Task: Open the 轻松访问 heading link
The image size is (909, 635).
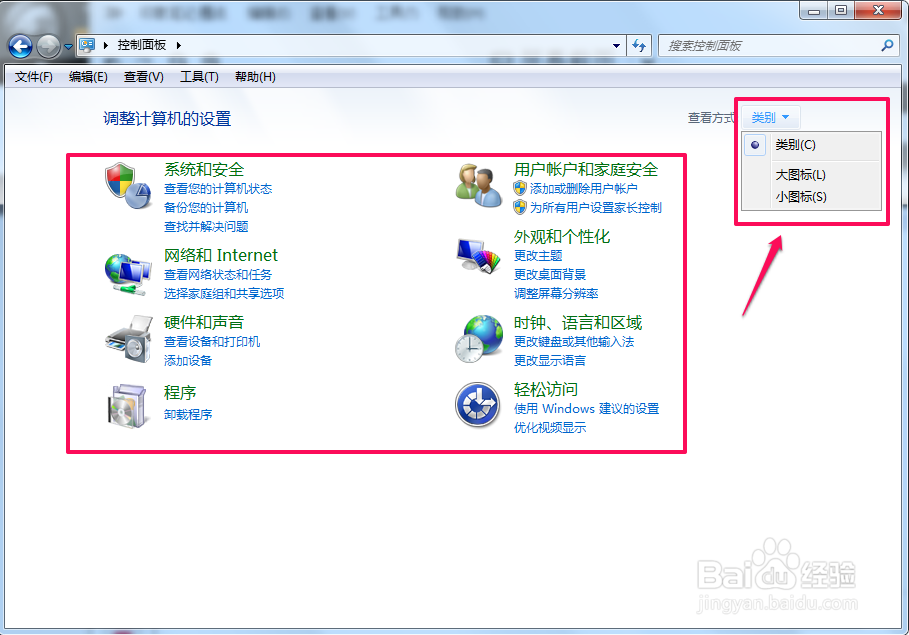Action: (x=546, y=389)
